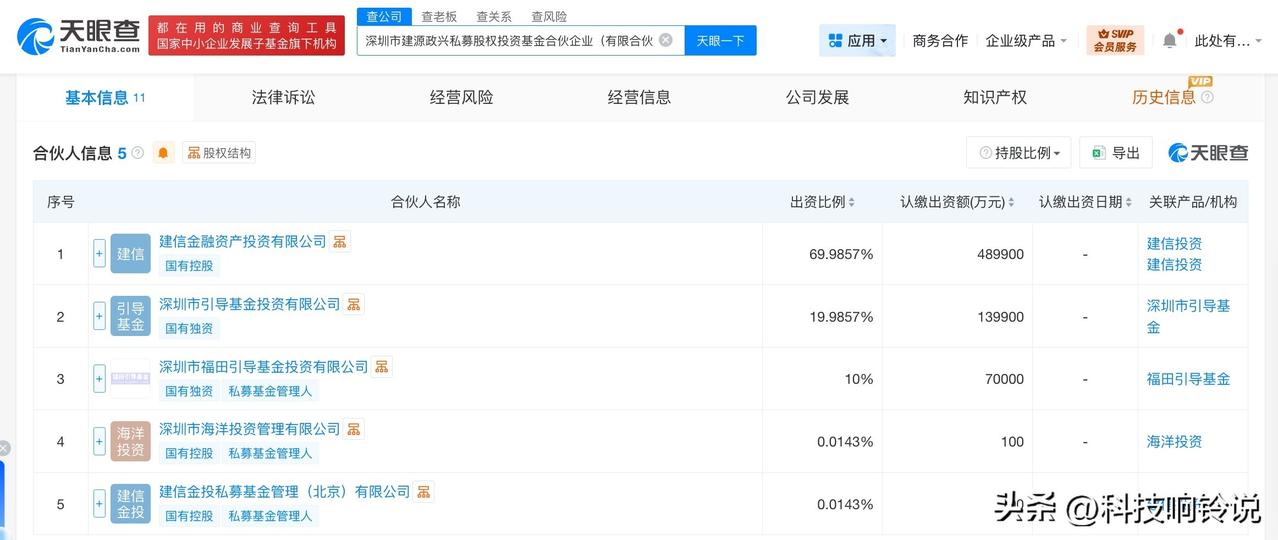Open the 应用 dropdown menu
This screenshot has width=1278, height=540.
pos(857,41)
